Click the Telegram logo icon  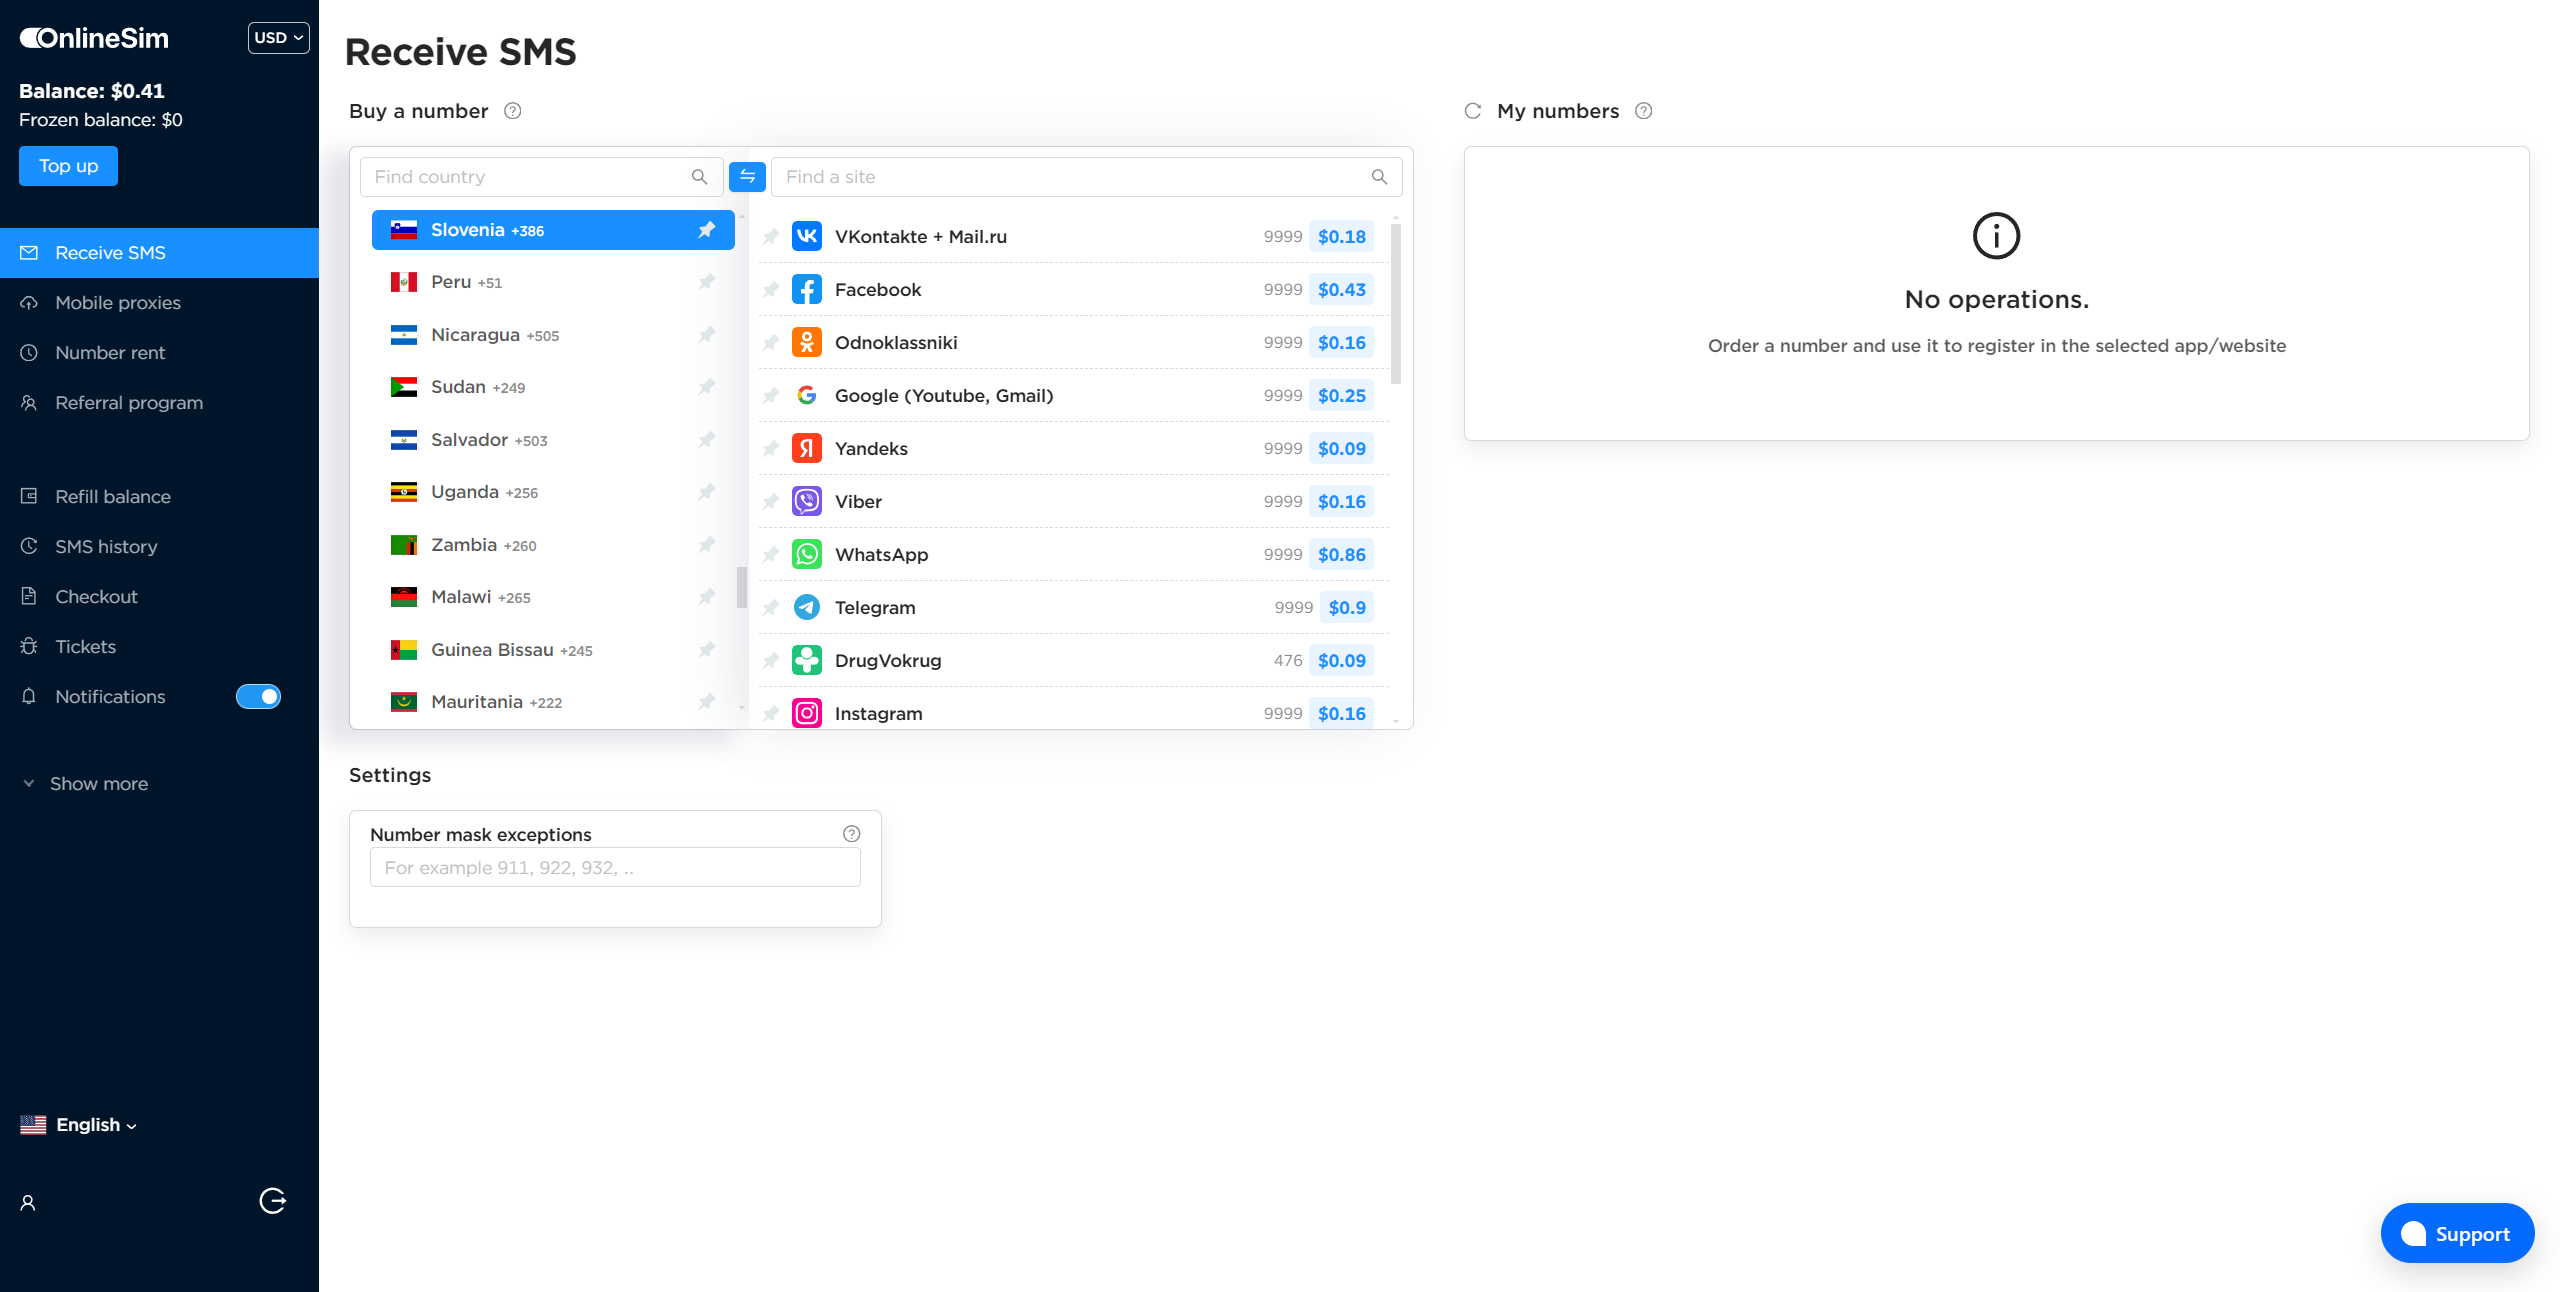807,608
